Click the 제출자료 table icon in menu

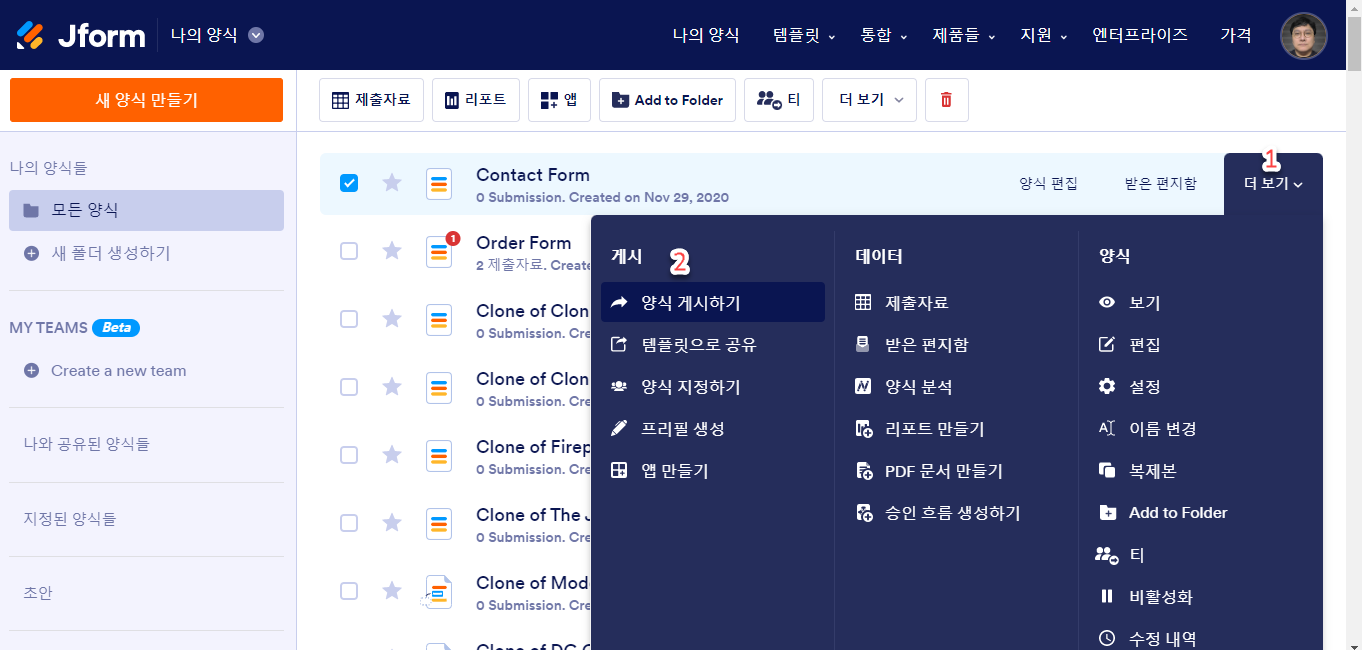pyautogui.click(x=863, y=302)
